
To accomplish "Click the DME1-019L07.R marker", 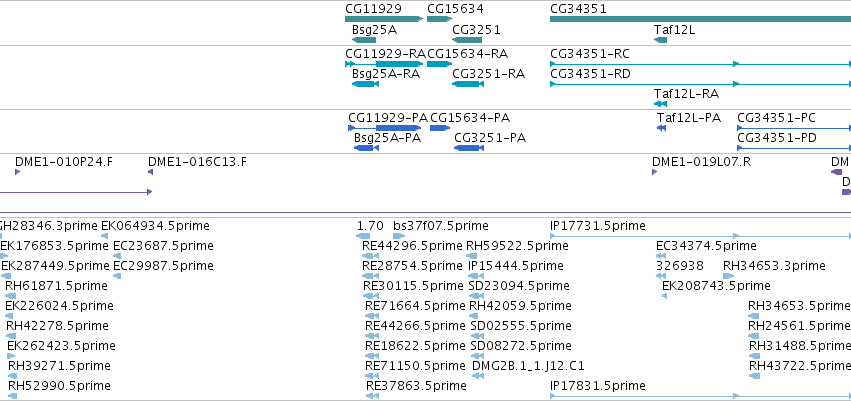I will 655,172.
